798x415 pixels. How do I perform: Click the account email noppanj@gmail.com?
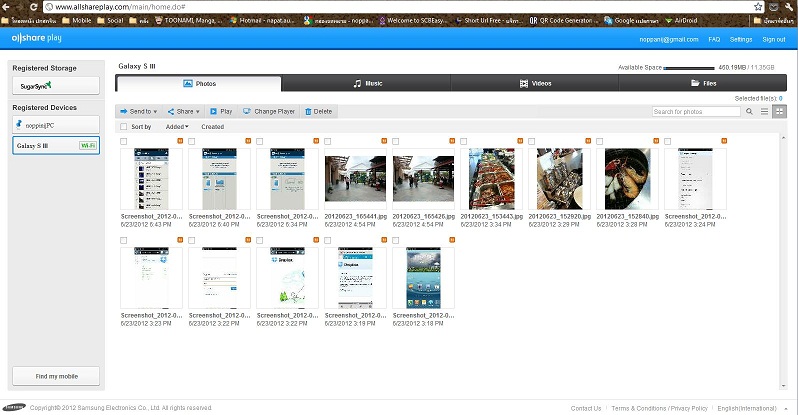tap(669, 39)
